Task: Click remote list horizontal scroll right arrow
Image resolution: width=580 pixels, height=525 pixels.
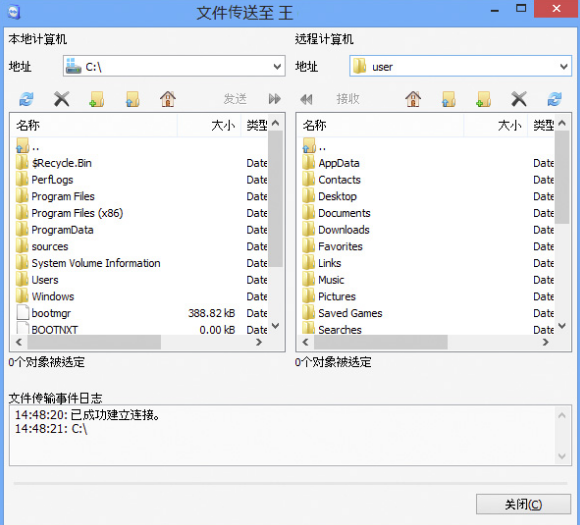Action: [546, 342]
